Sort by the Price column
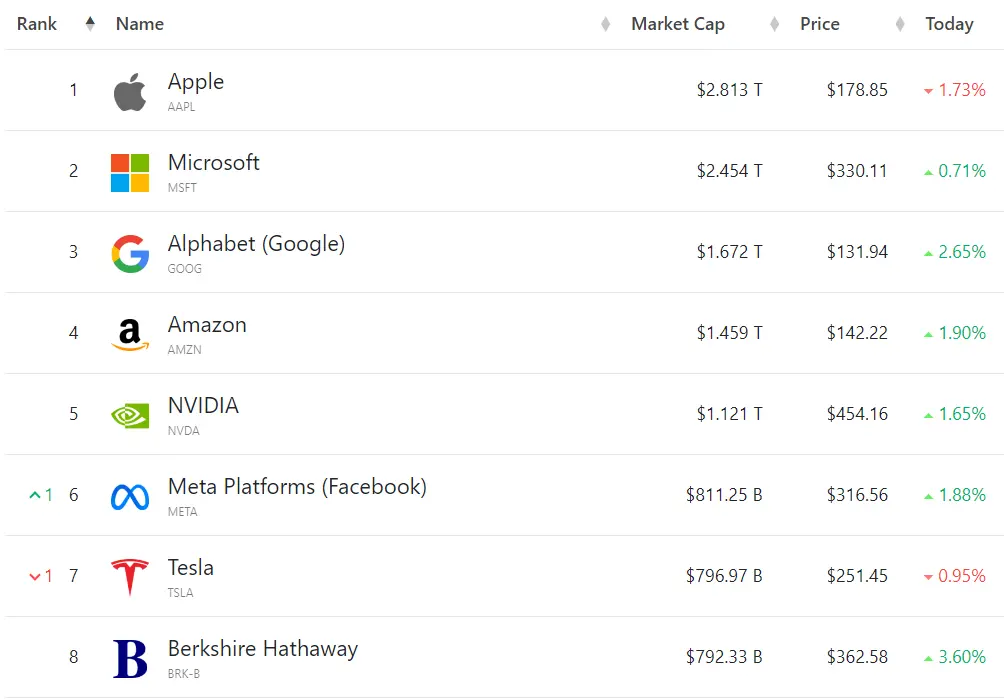Image resolution: width=1004 pixels, height=699 pixels. (x=820, y=24)
